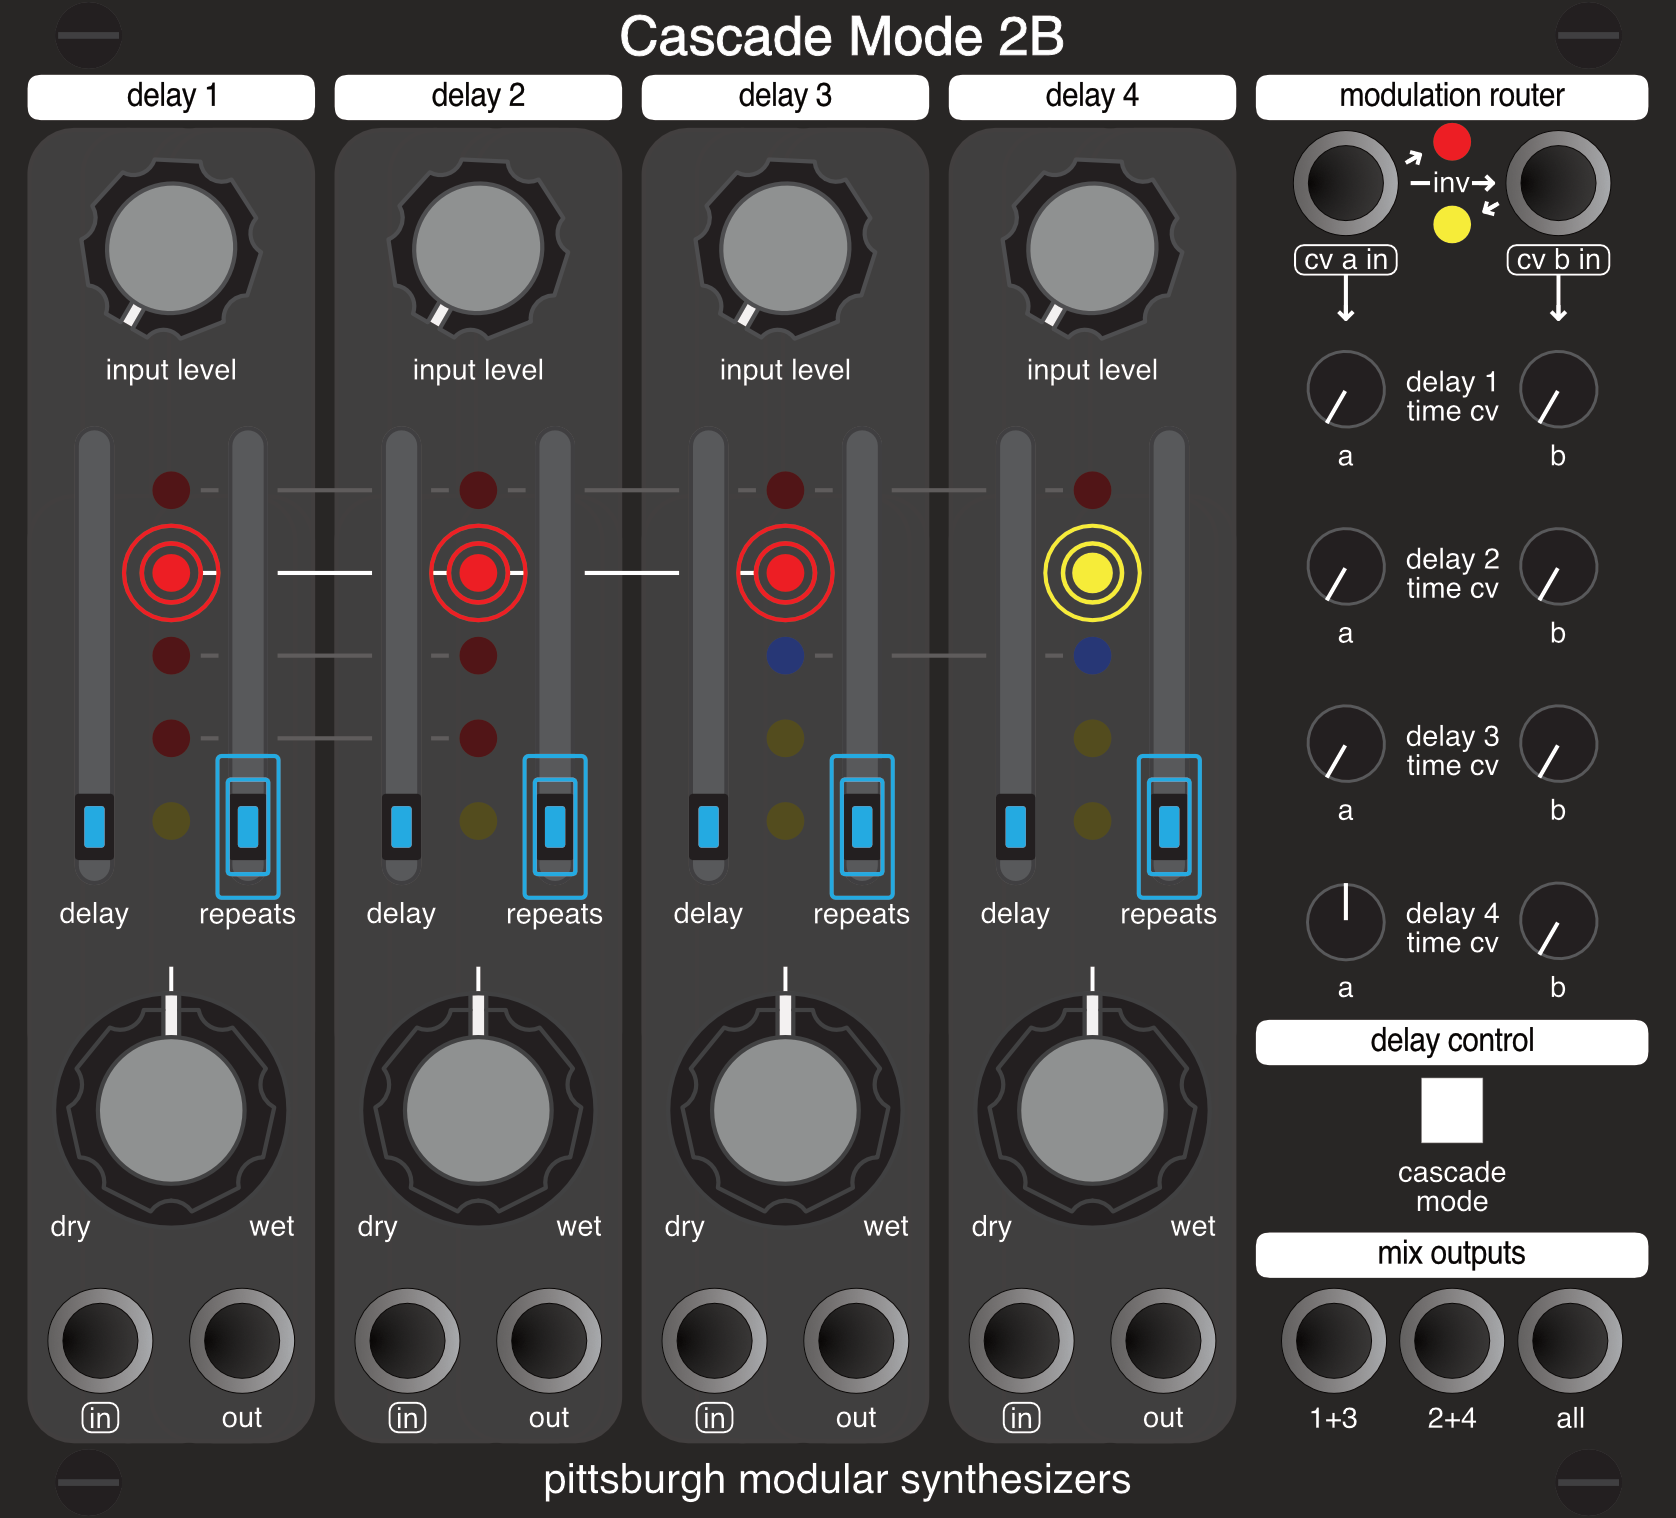Screen dimensions: 1676x1518
Task: Click the cv a in jack
Action: (x=1344, y=185)
